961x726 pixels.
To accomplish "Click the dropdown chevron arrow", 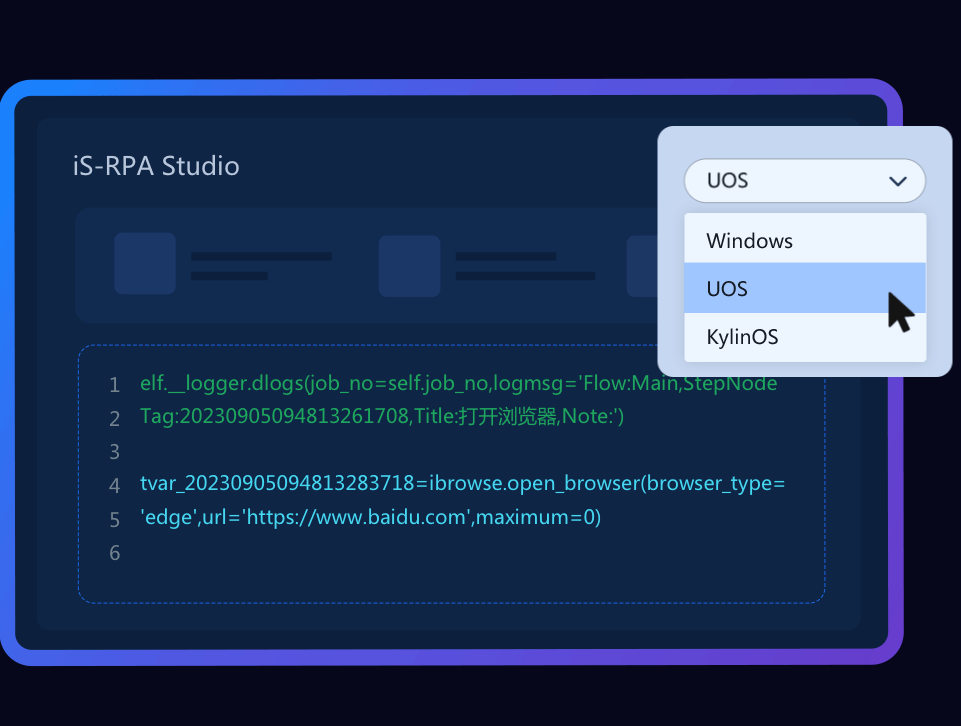I will (x=898, y=181).
